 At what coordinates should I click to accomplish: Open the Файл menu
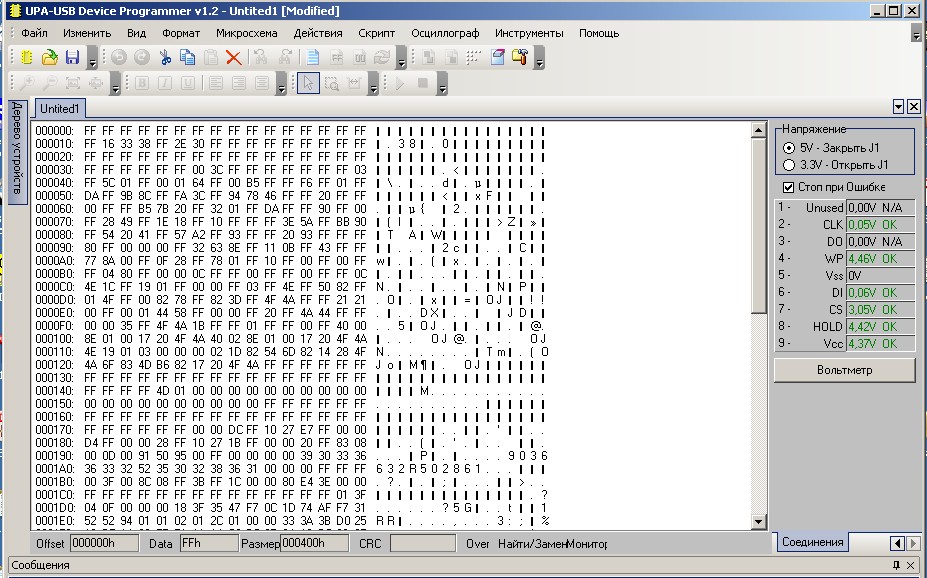pos(34,33)
